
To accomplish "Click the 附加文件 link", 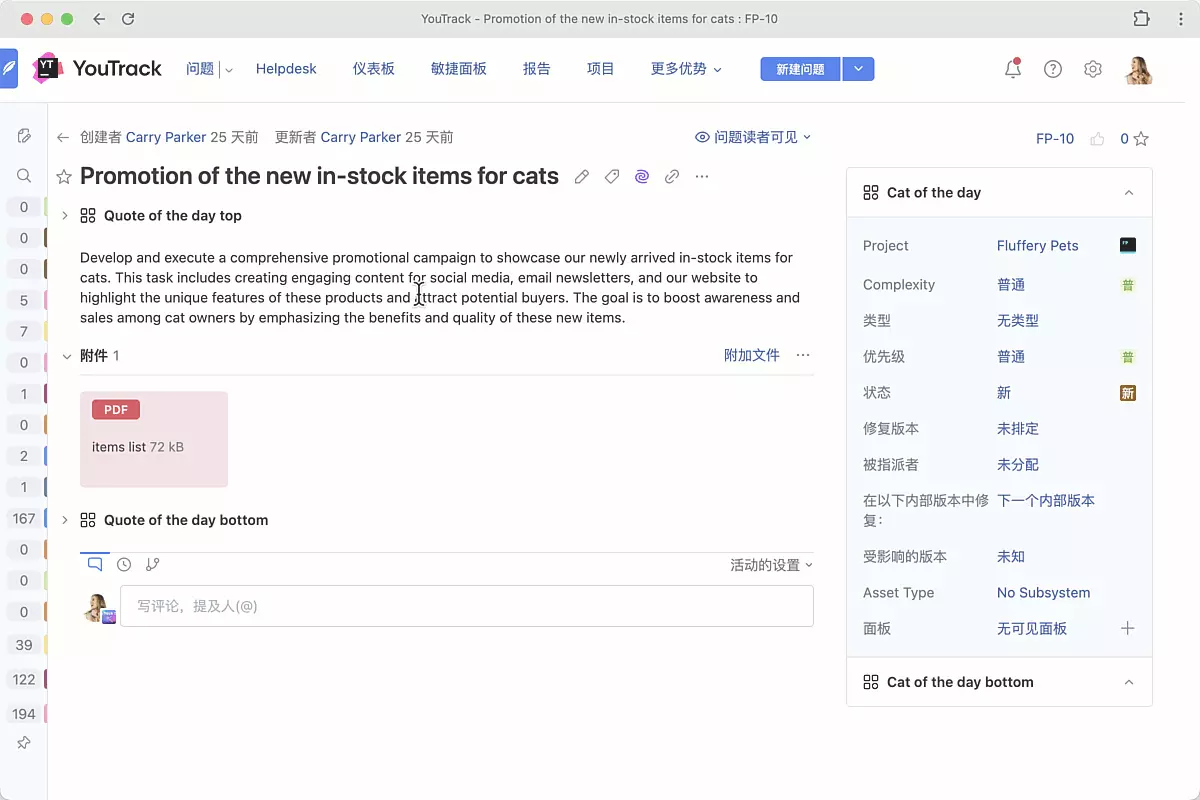I will coord(751,355).
